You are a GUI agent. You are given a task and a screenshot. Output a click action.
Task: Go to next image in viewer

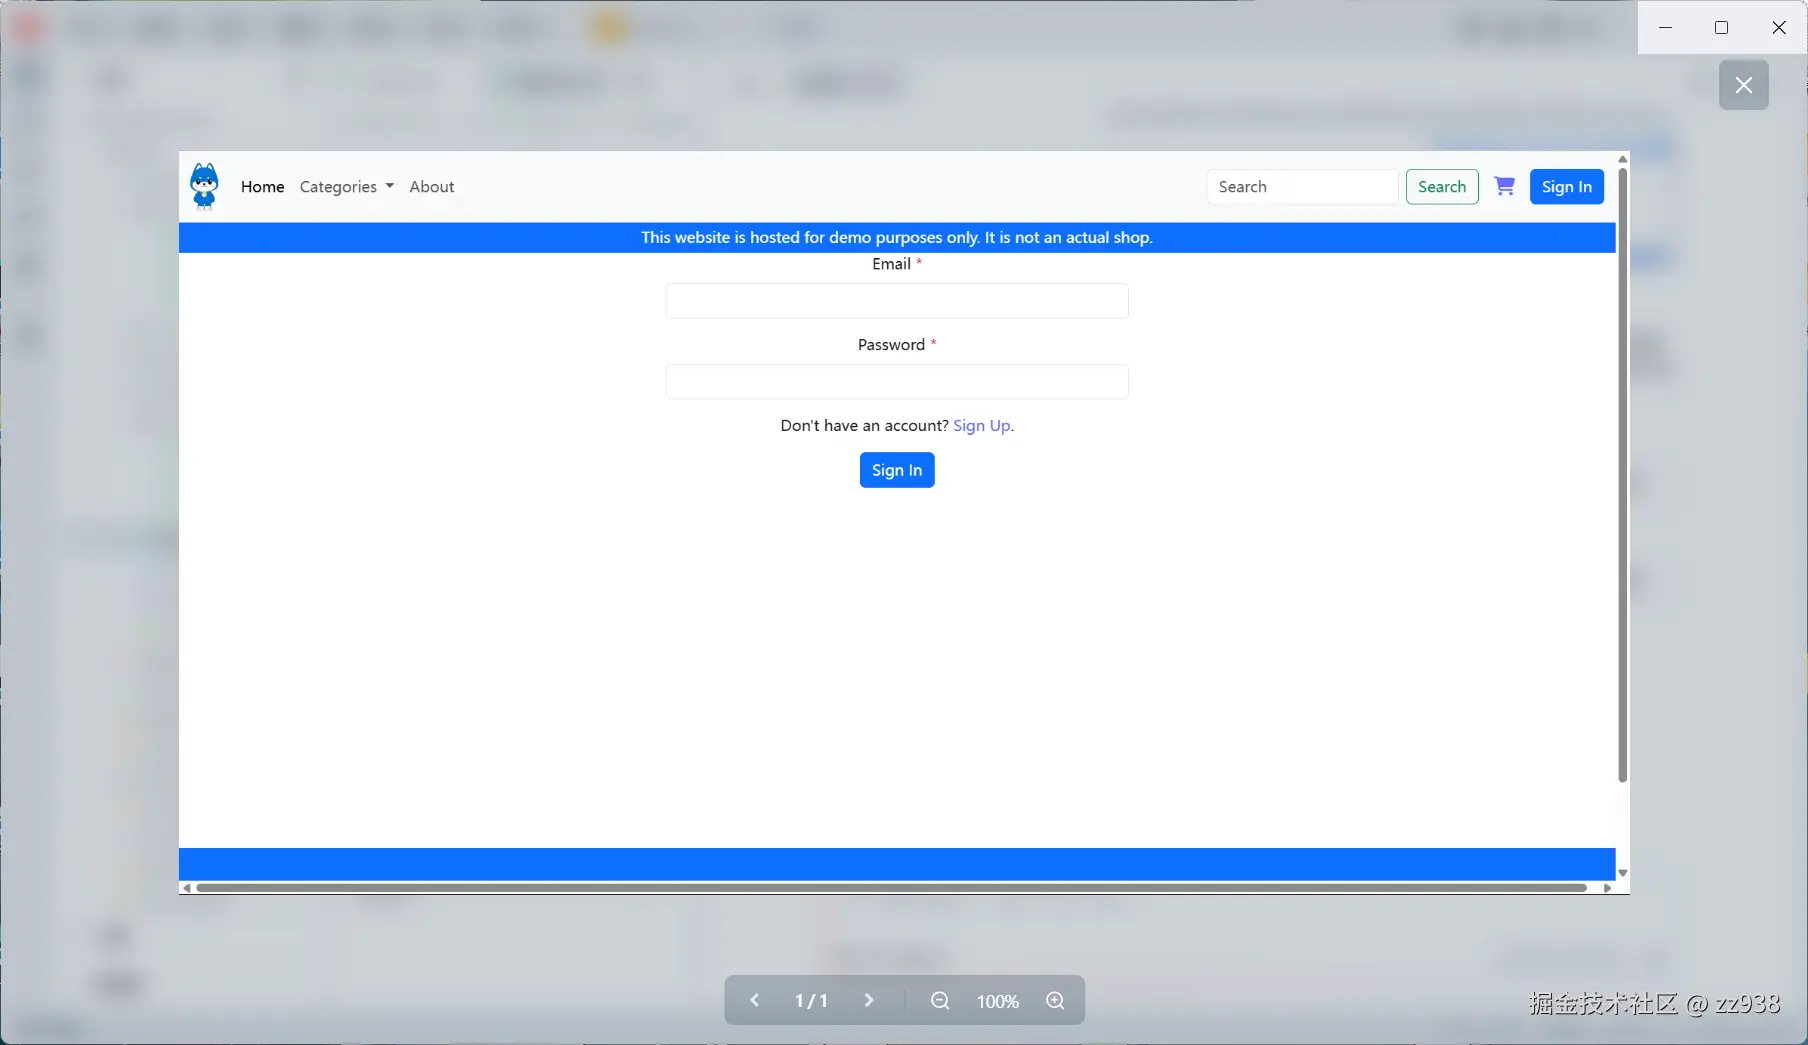[x=869, y=1000]
